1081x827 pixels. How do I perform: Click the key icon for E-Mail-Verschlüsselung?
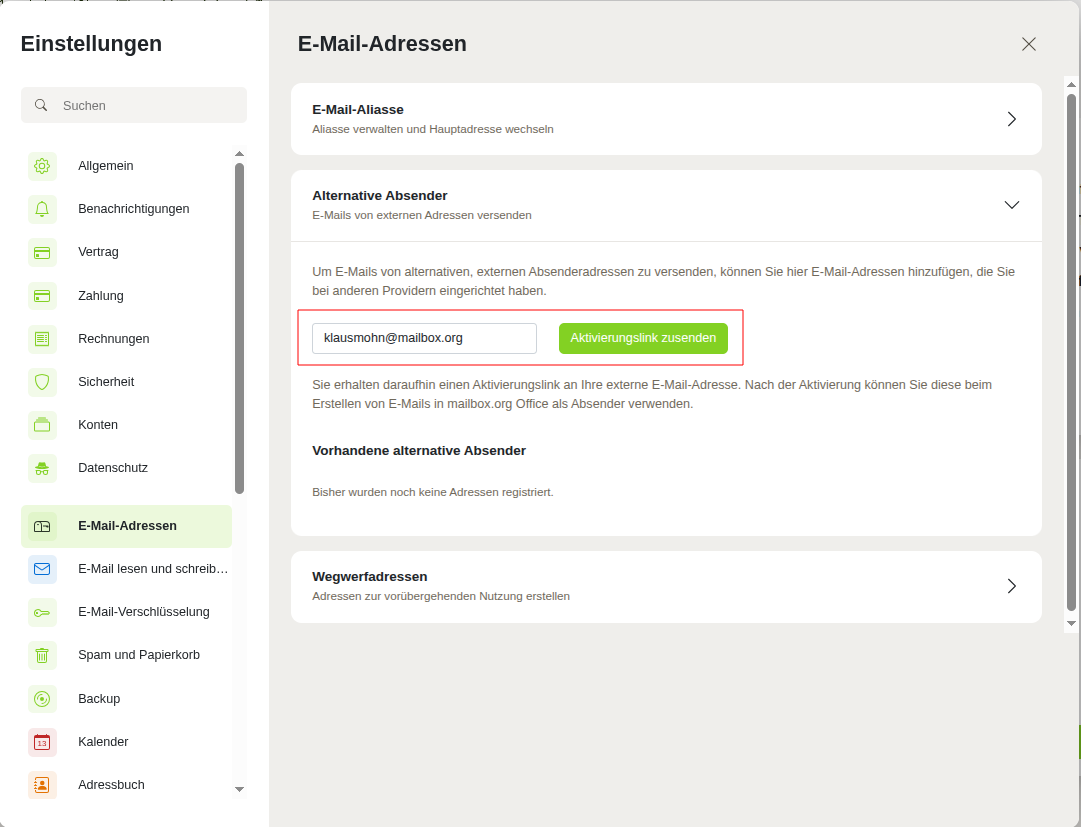pos(42,612)
